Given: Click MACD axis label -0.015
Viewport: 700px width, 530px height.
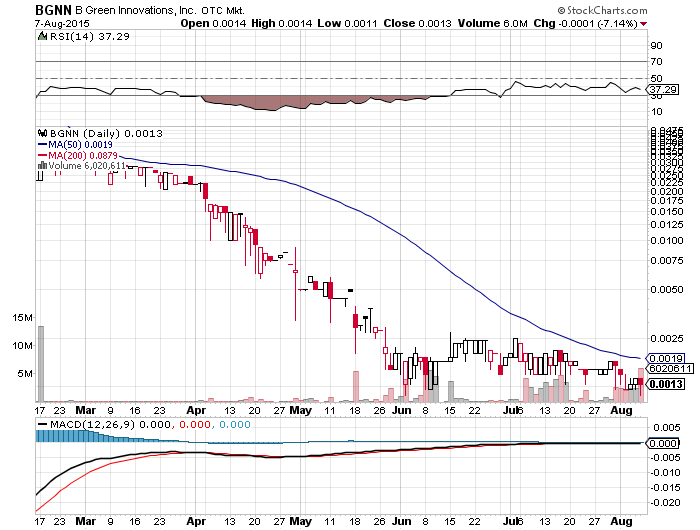Looking at the screenshot, I should pos(665,488).
